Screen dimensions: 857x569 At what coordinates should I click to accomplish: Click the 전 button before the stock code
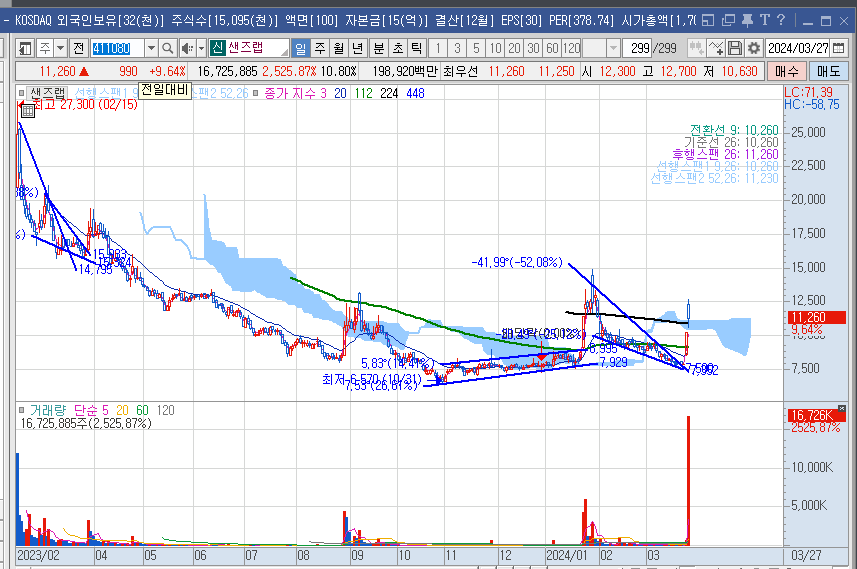click(79, 49)
